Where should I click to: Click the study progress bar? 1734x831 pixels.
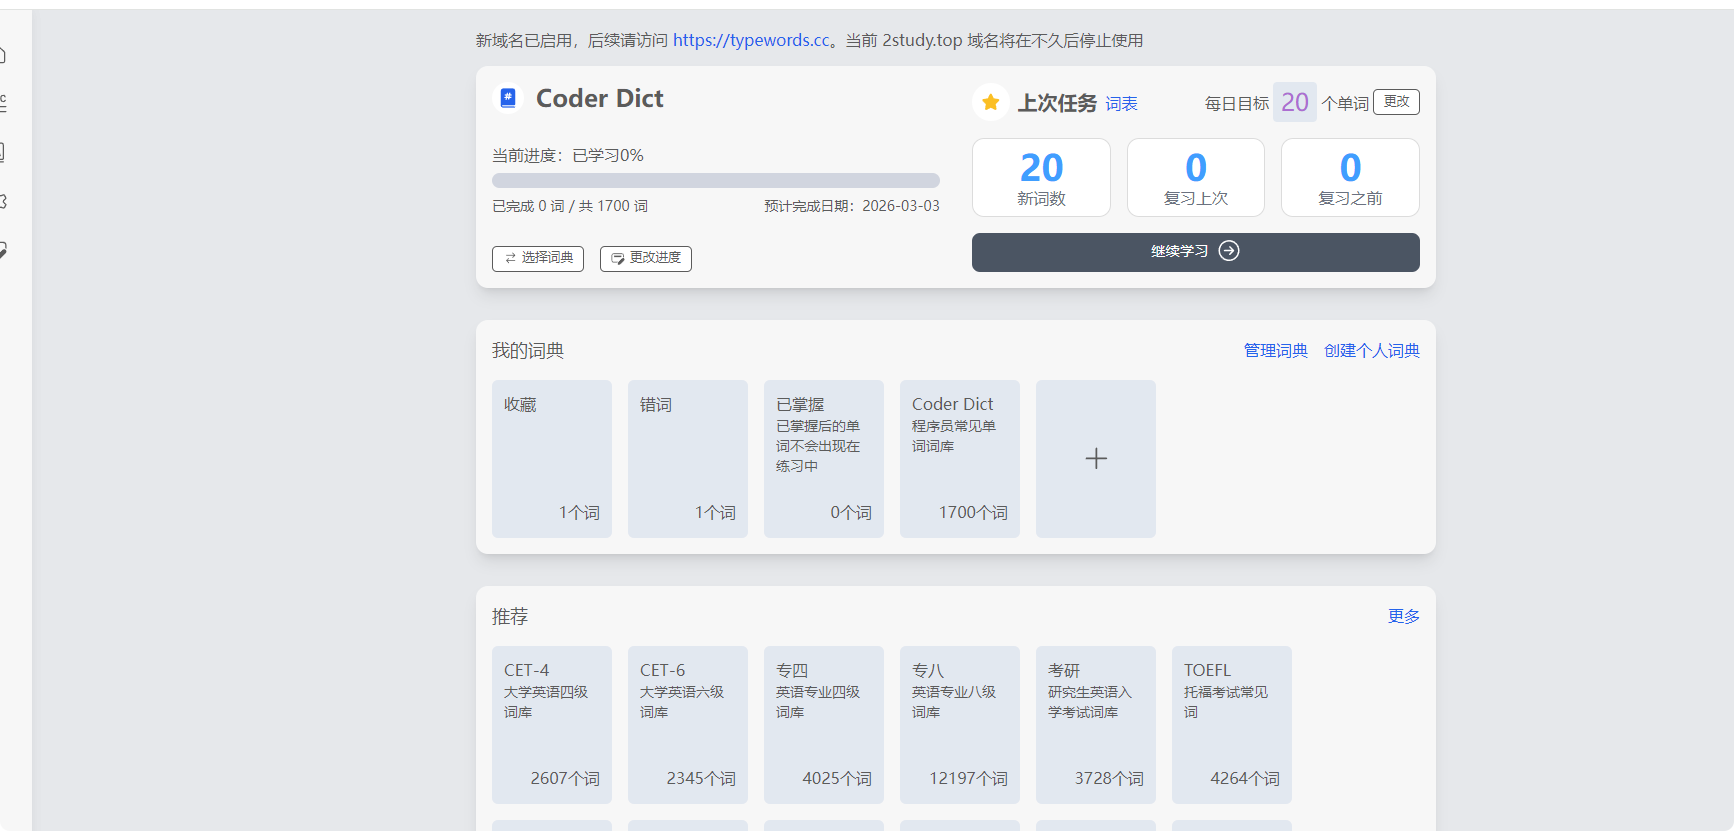pos(716,181)
